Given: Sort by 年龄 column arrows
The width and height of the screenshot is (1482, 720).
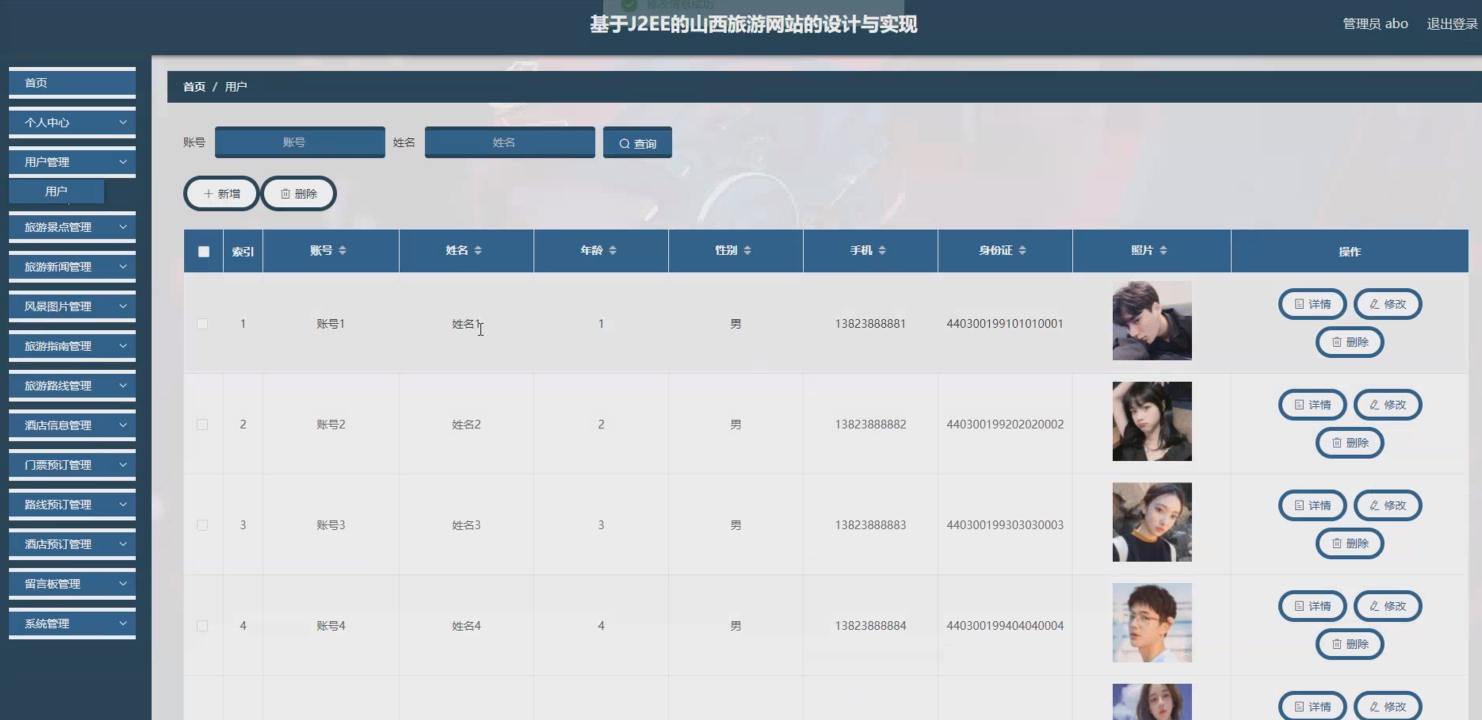Looking at the screenshot, I should [613, 251].
